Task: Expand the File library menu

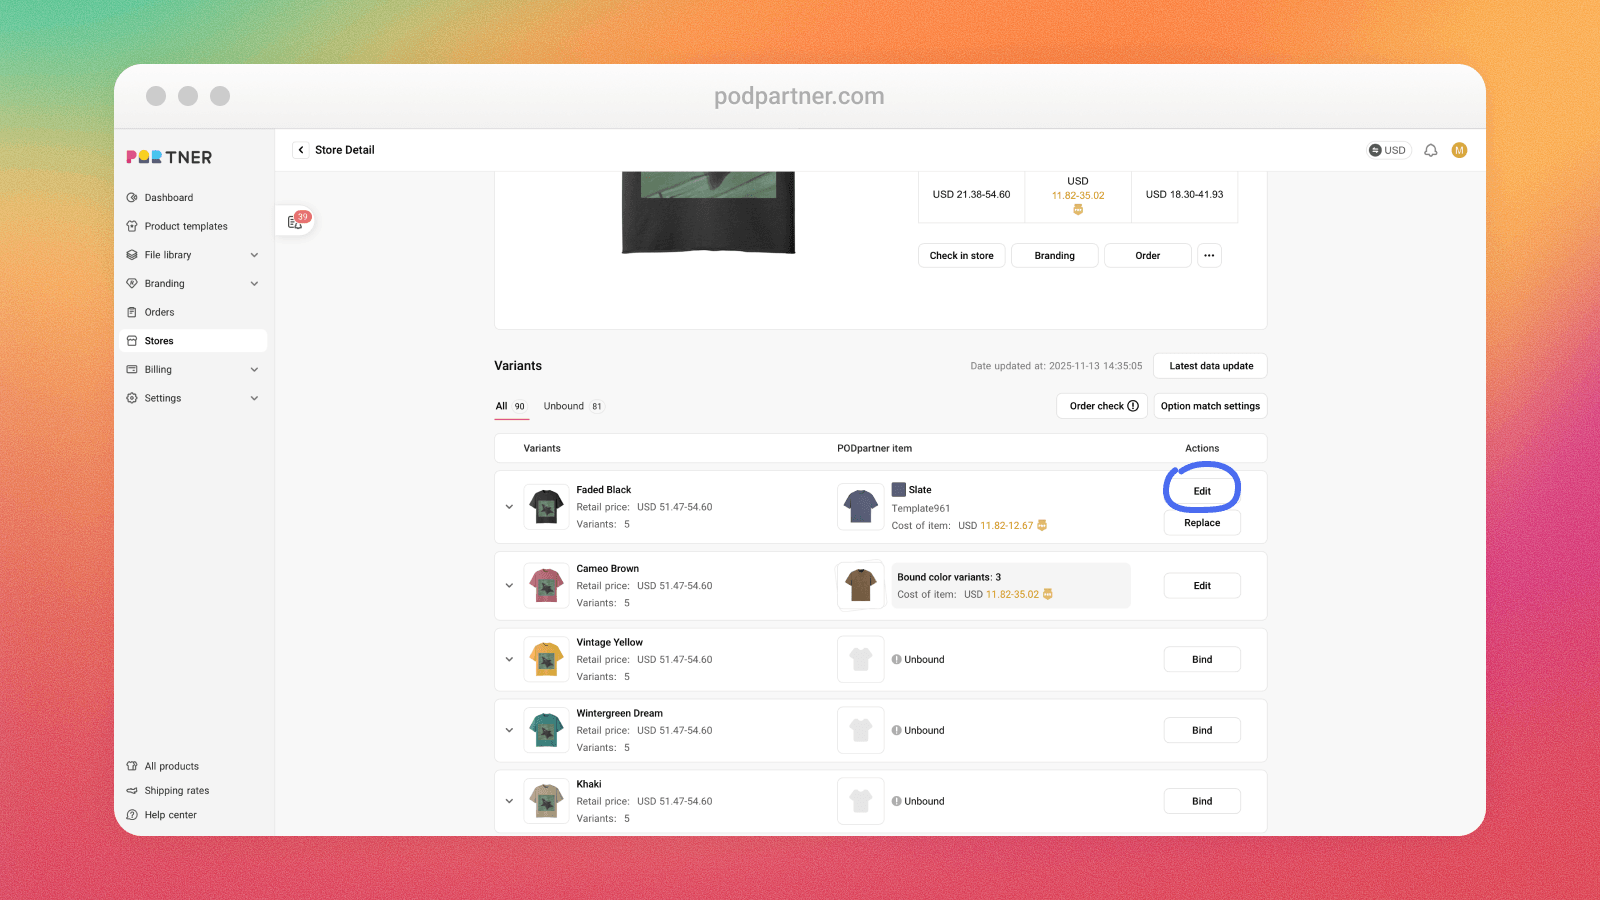Action: coord(254,255)
